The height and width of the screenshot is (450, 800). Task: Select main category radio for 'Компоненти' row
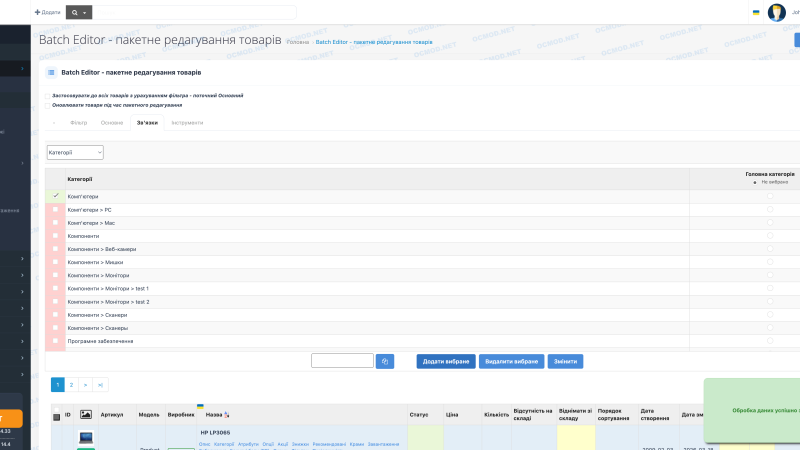pos(770,236)
